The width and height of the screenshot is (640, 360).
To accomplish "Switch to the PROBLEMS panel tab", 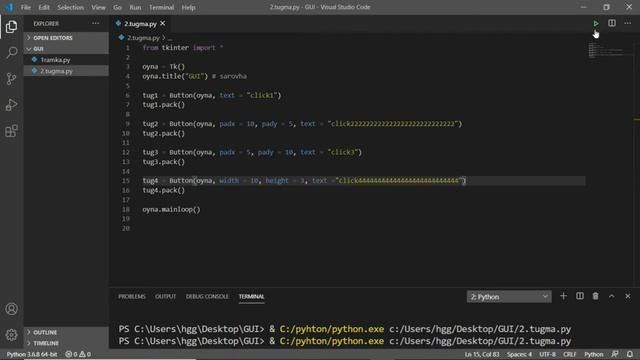I will (x=132, y=296).
